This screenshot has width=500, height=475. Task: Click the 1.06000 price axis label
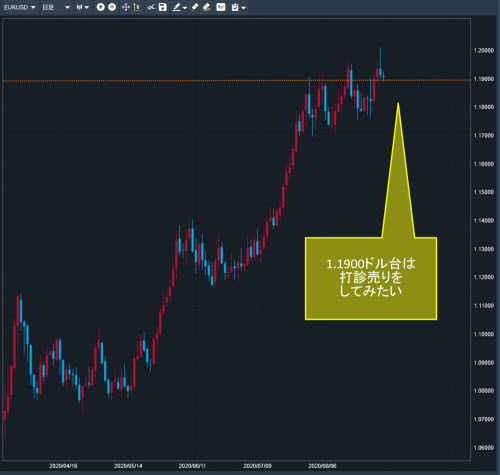click(484, 448)
